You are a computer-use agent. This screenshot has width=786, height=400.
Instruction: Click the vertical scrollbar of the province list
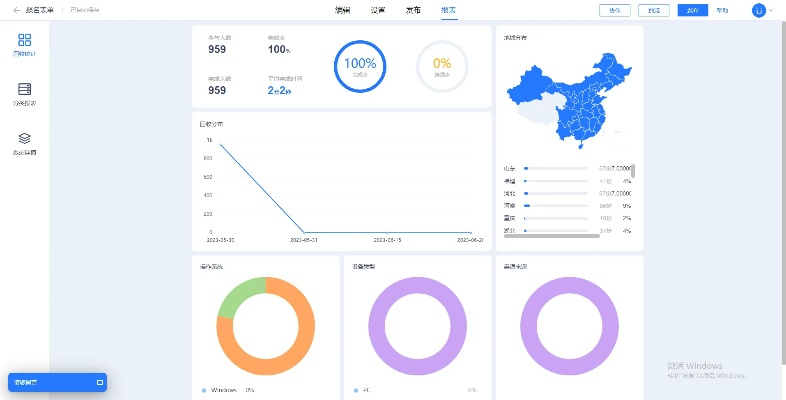point(633,171)
